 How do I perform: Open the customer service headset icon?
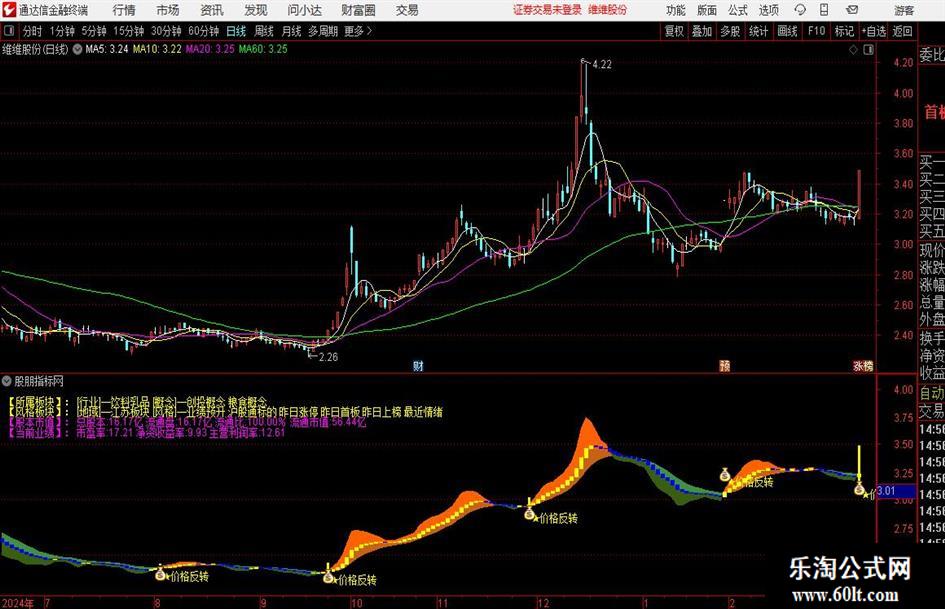800,10
